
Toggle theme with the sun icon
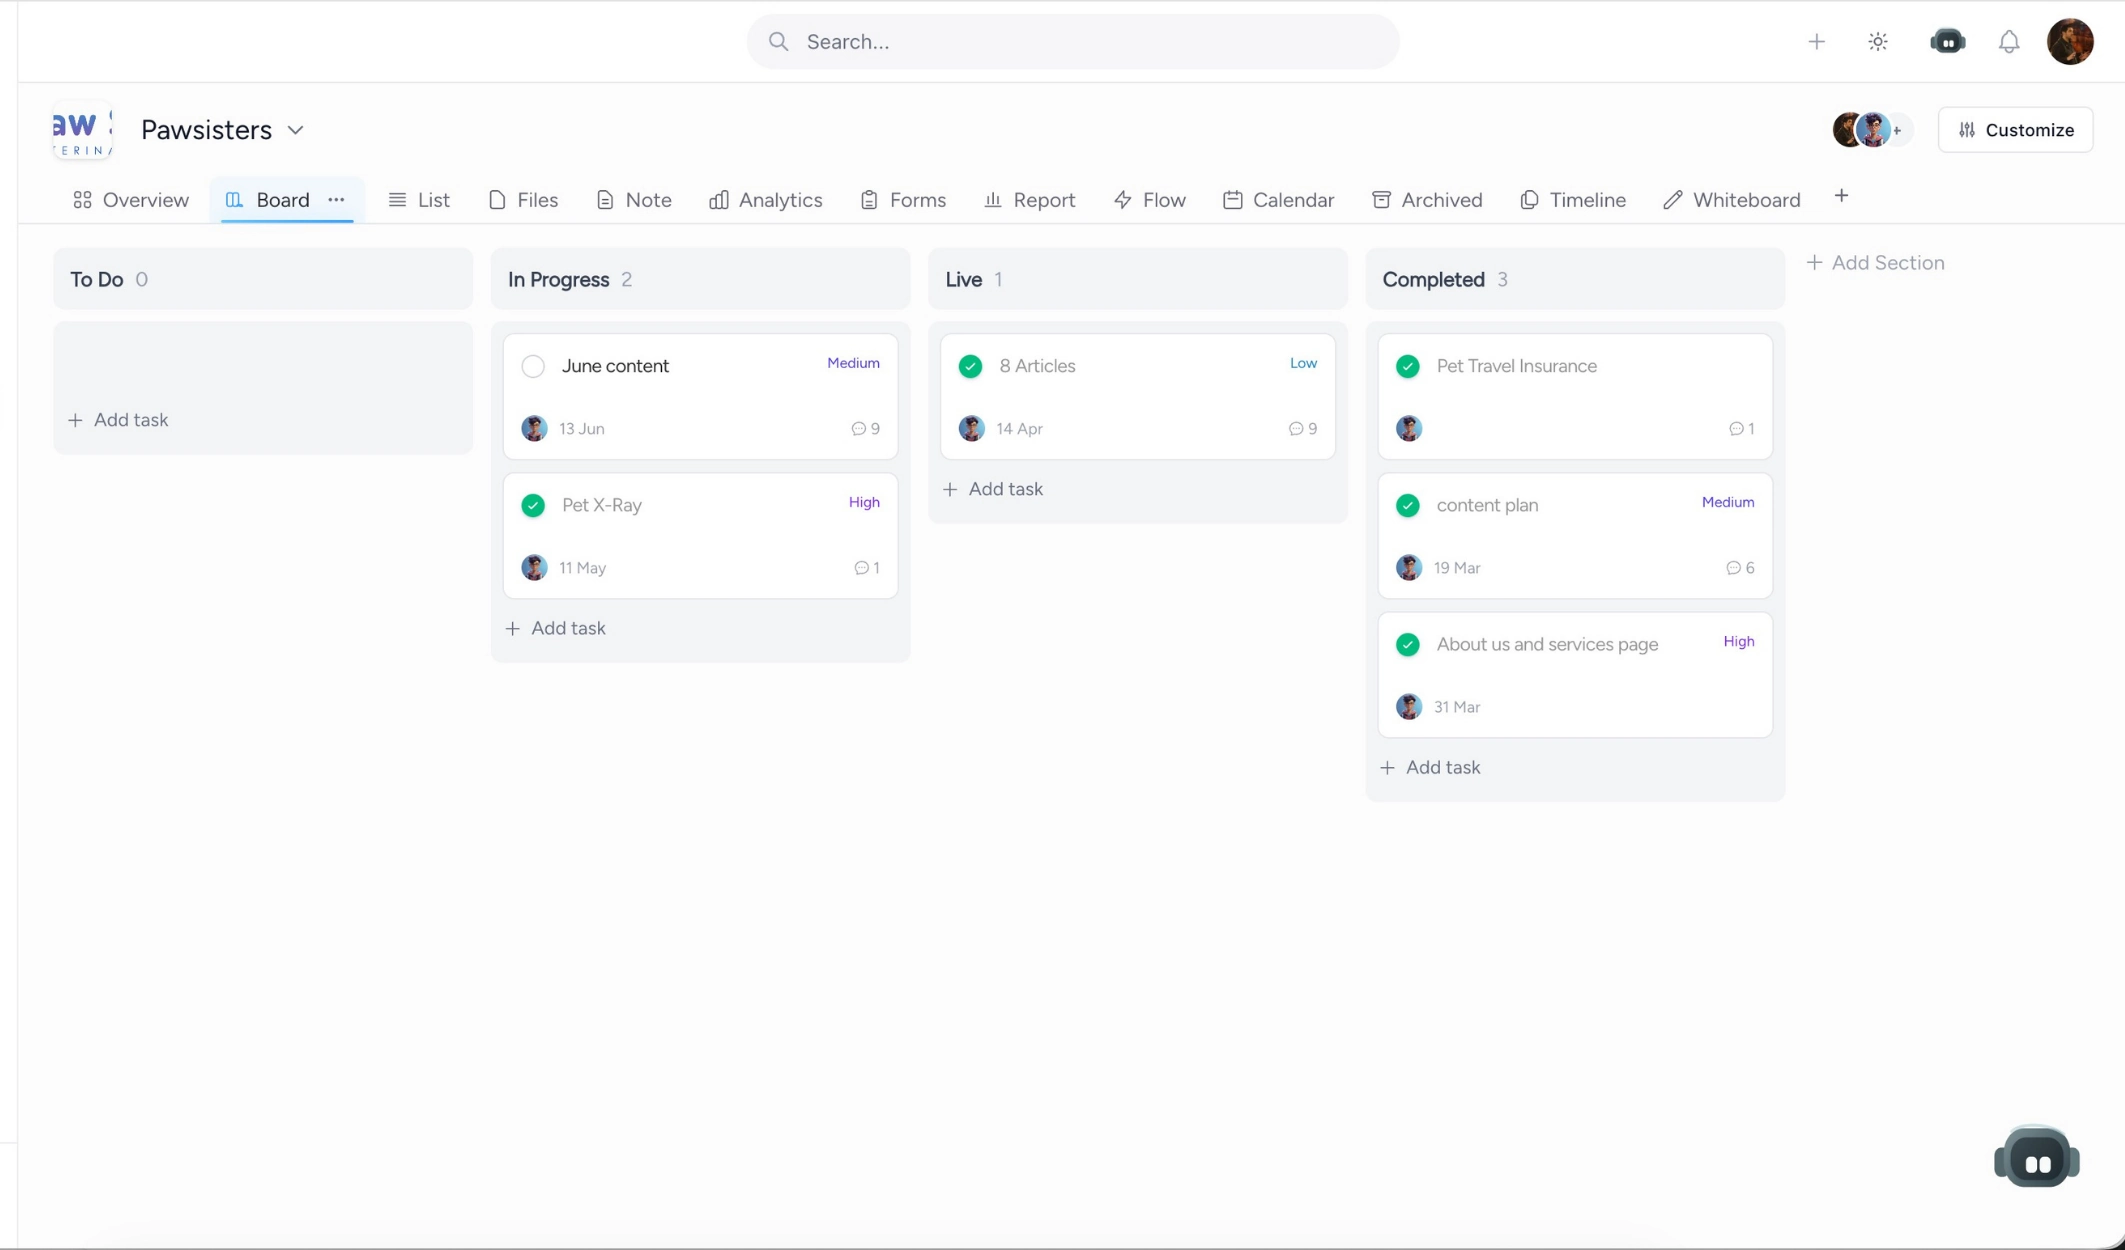(x=1878, y=41)
